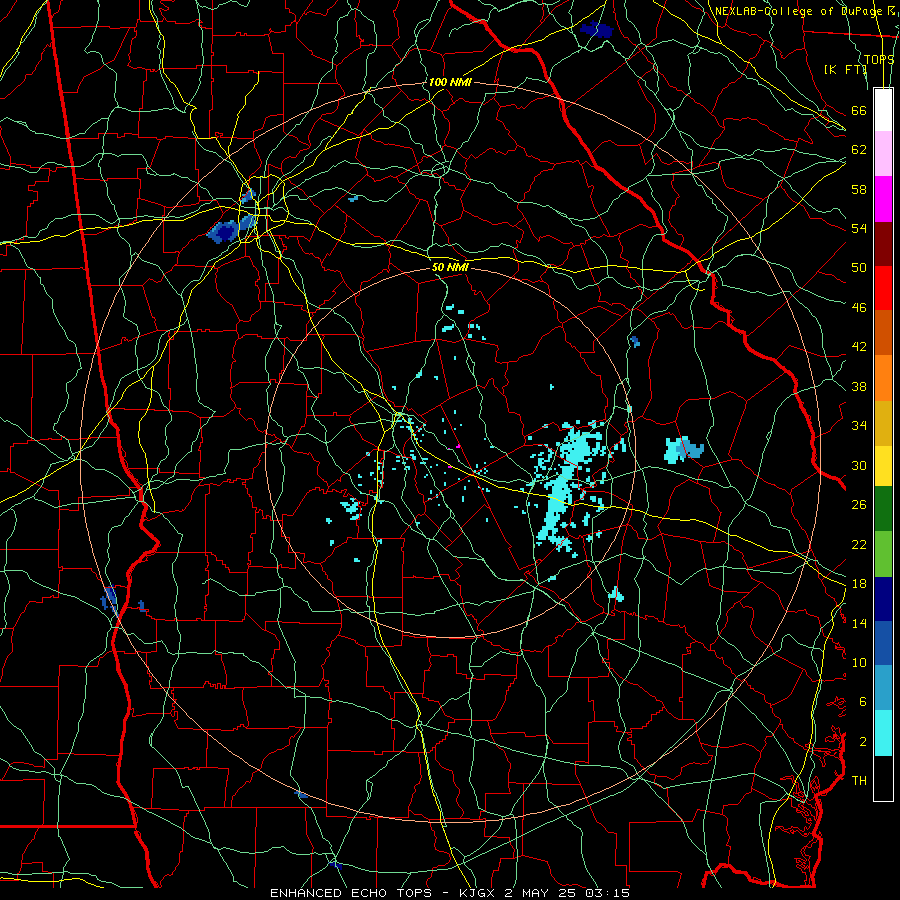
Task: Click the dark blue echo beside NEXLAB title
Action: (x=596, y=29)
